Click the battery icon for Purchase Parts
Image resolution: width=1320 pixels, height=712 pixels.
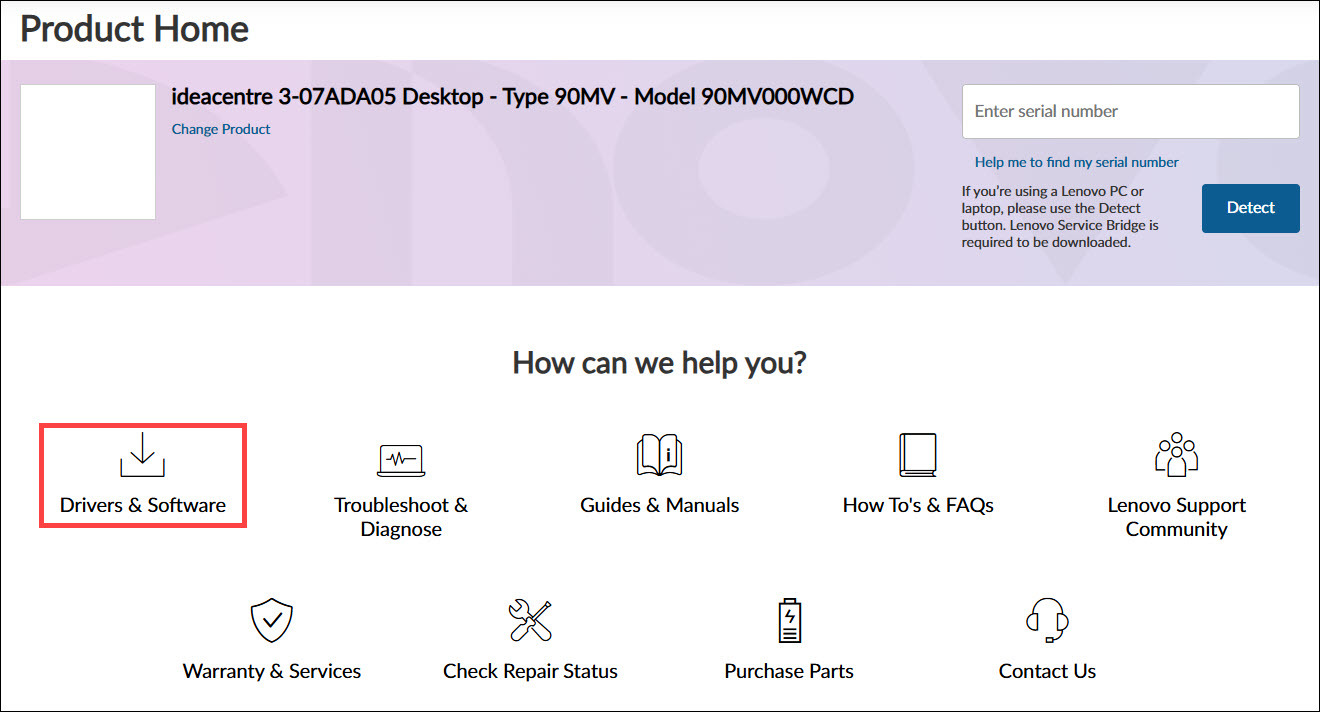click(789, 621)
